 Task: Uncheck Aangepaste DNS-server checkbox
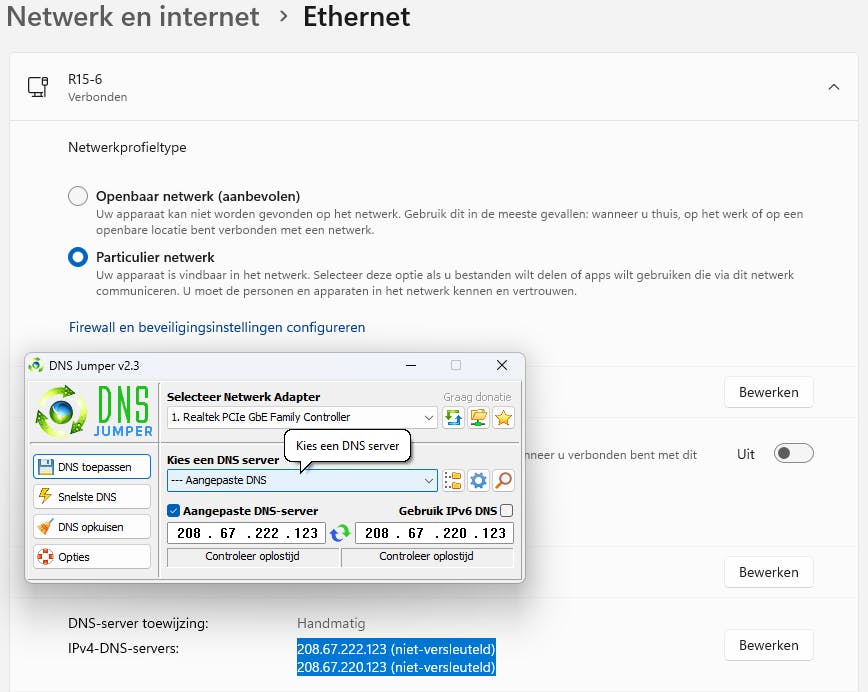173,510
